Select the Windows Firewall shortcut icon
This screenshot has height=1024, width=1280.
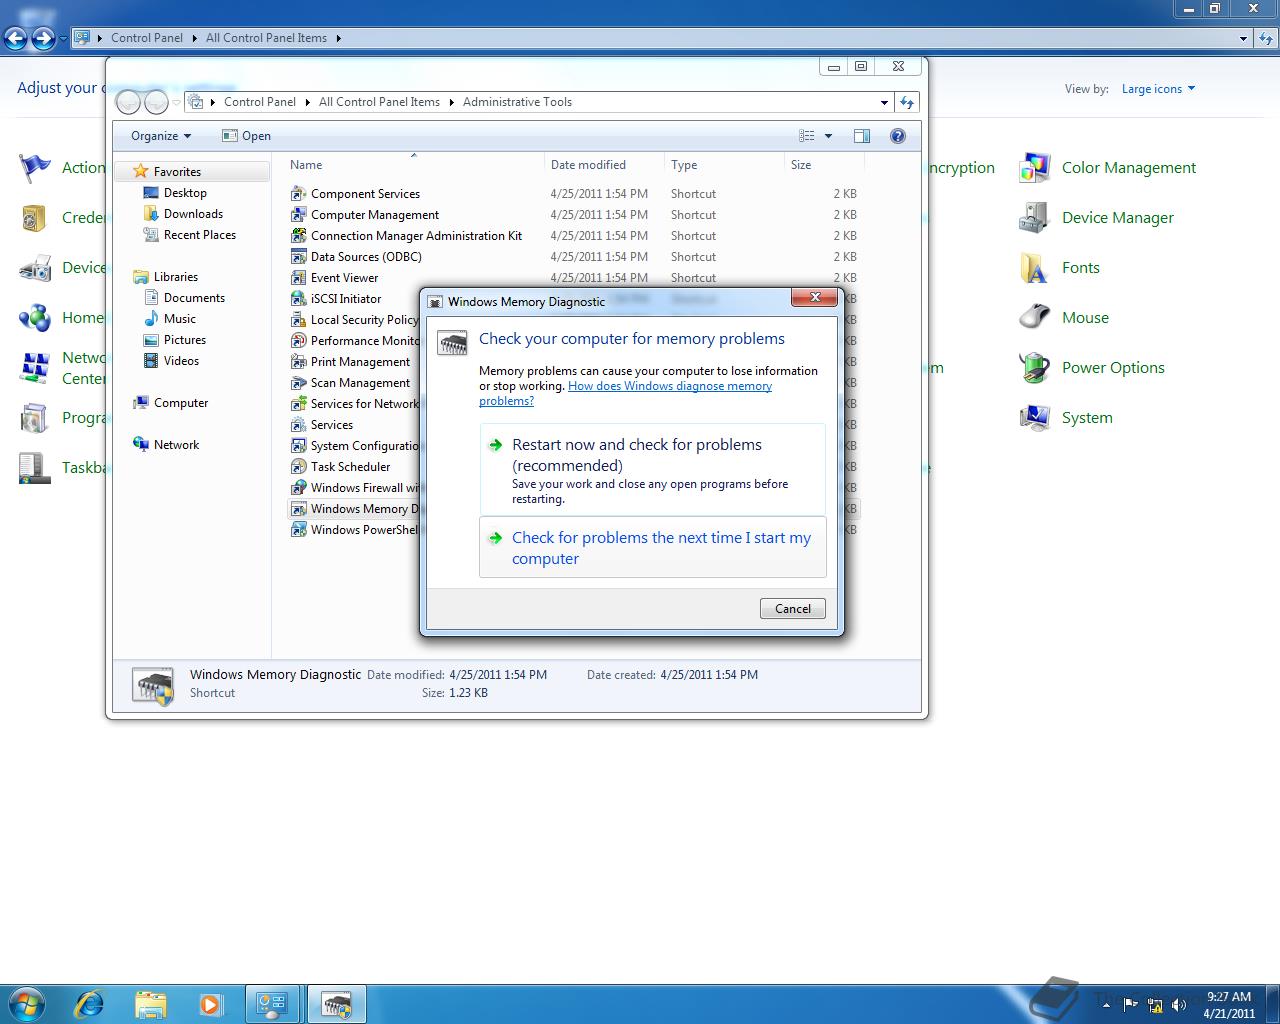click(x=298, y=487)
